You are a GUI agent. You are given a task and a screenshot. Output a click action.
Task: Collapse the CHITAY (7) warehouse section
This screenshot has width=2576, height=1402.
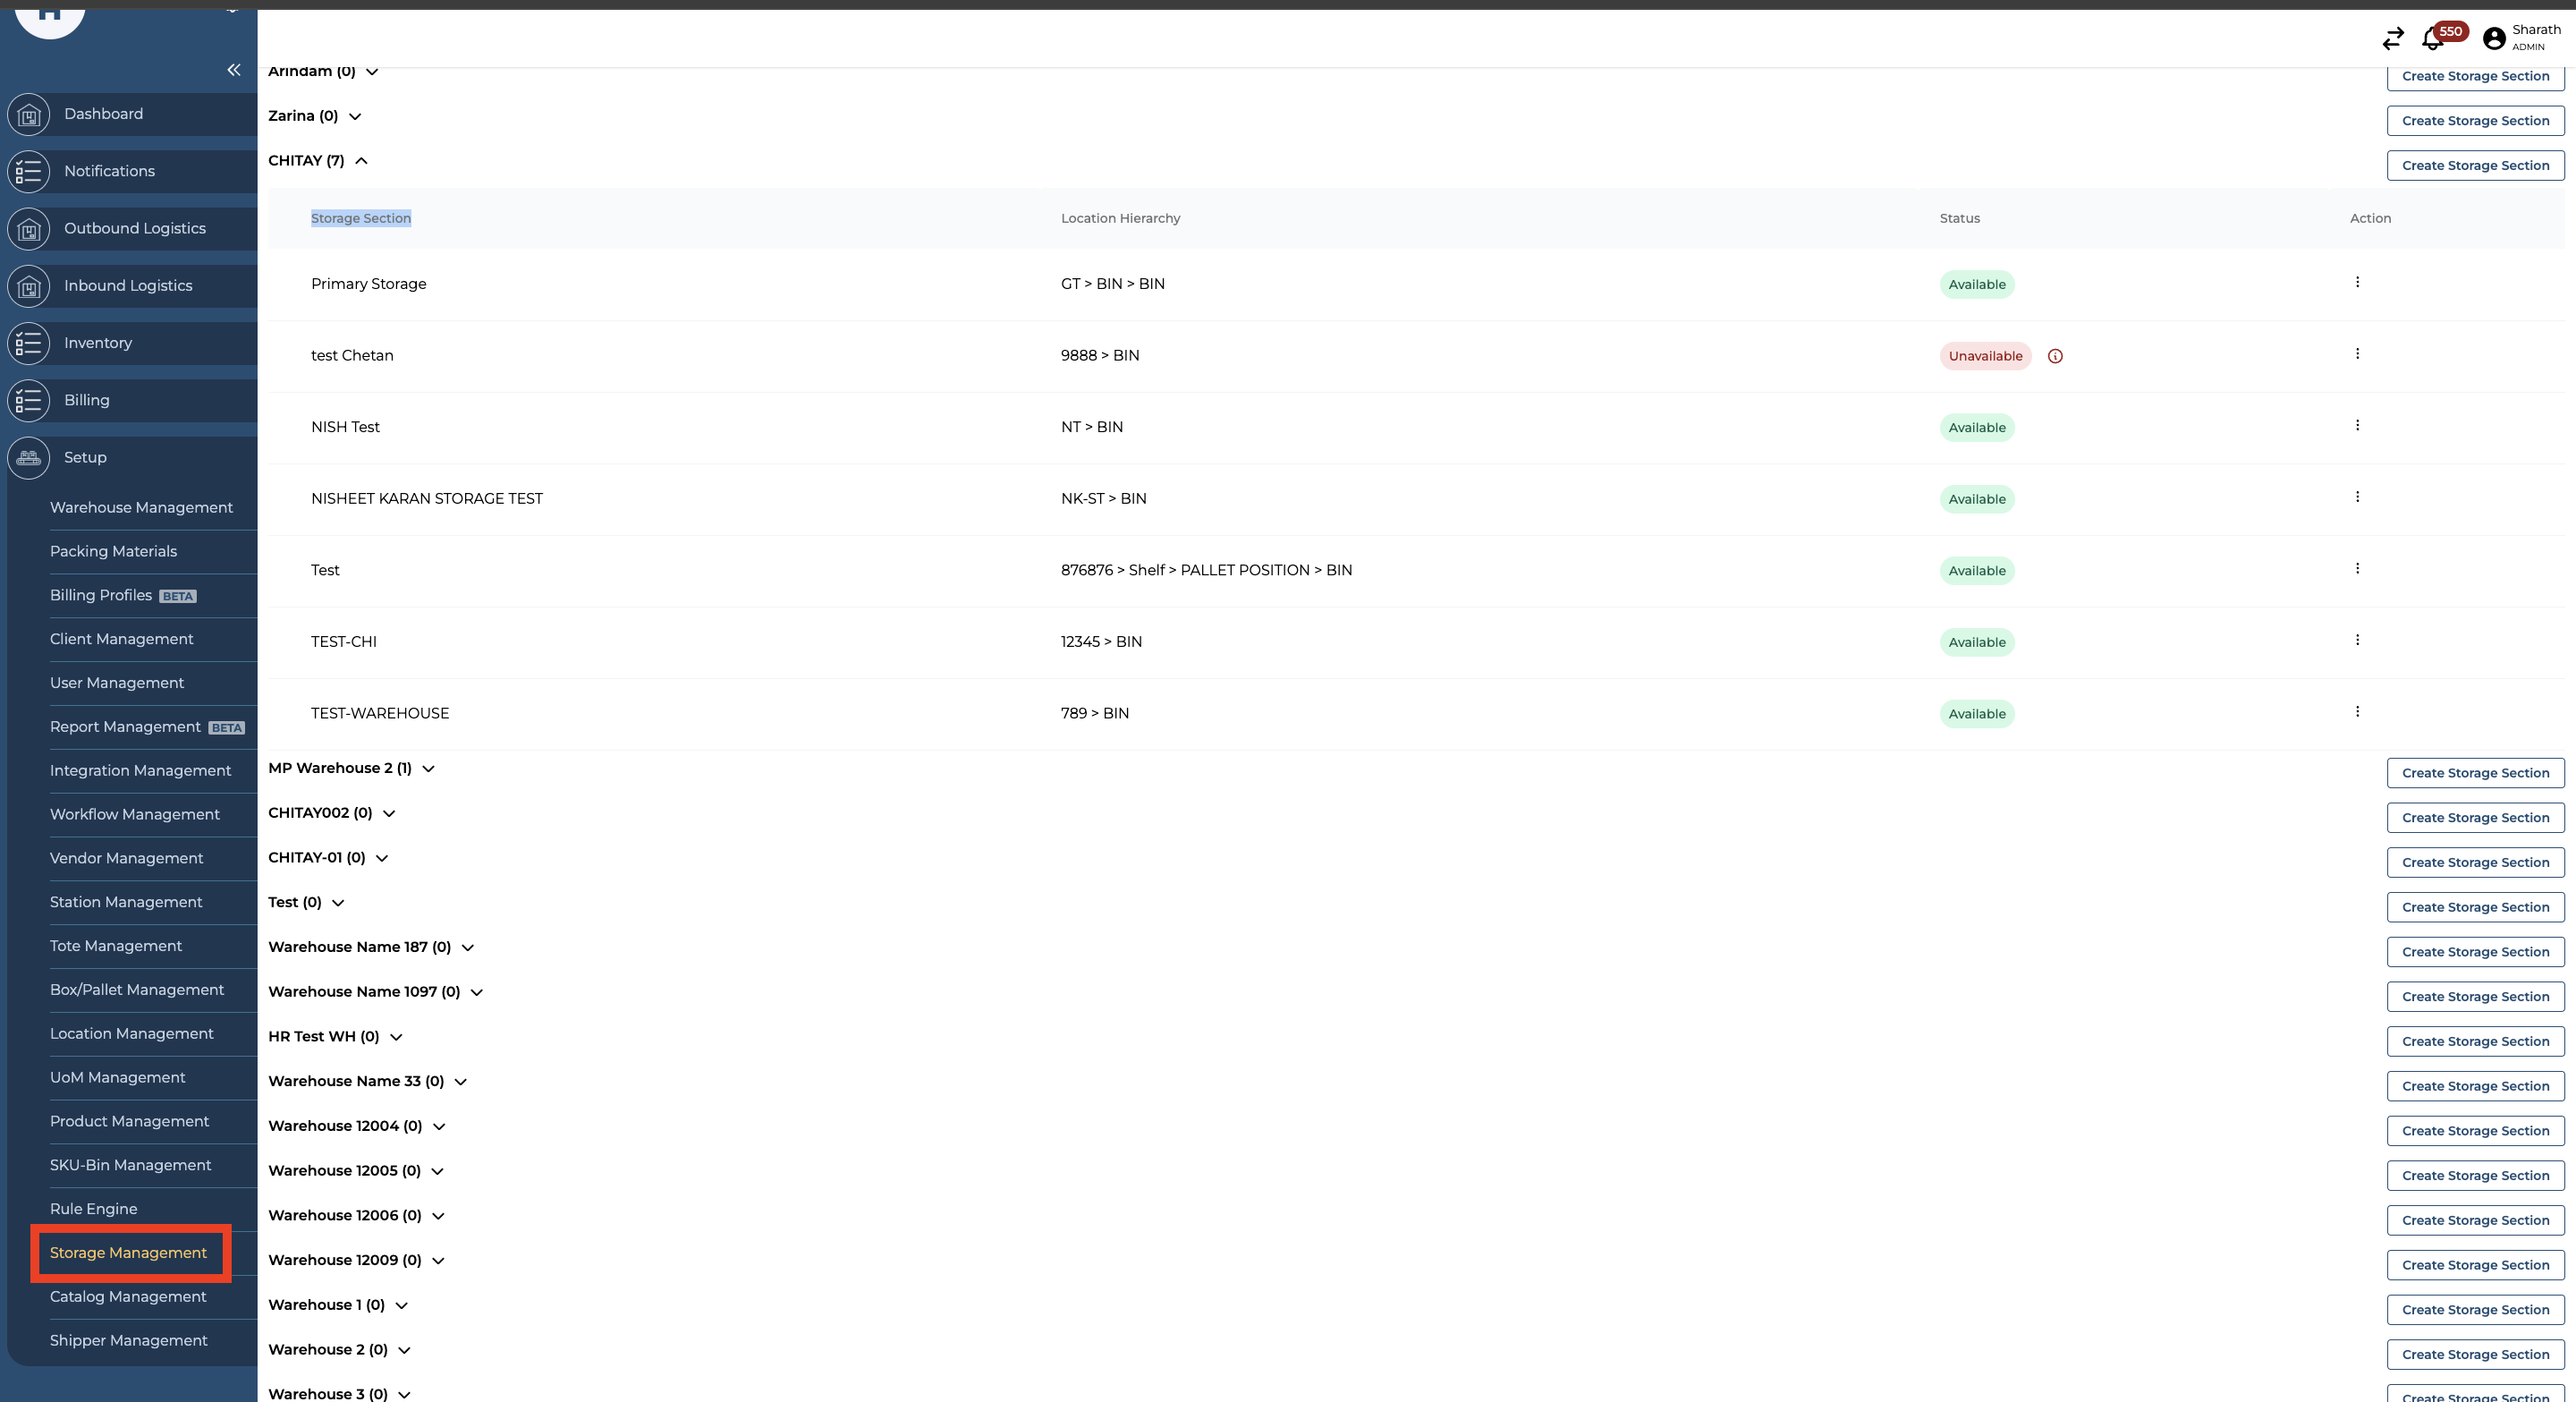(361, 161)
